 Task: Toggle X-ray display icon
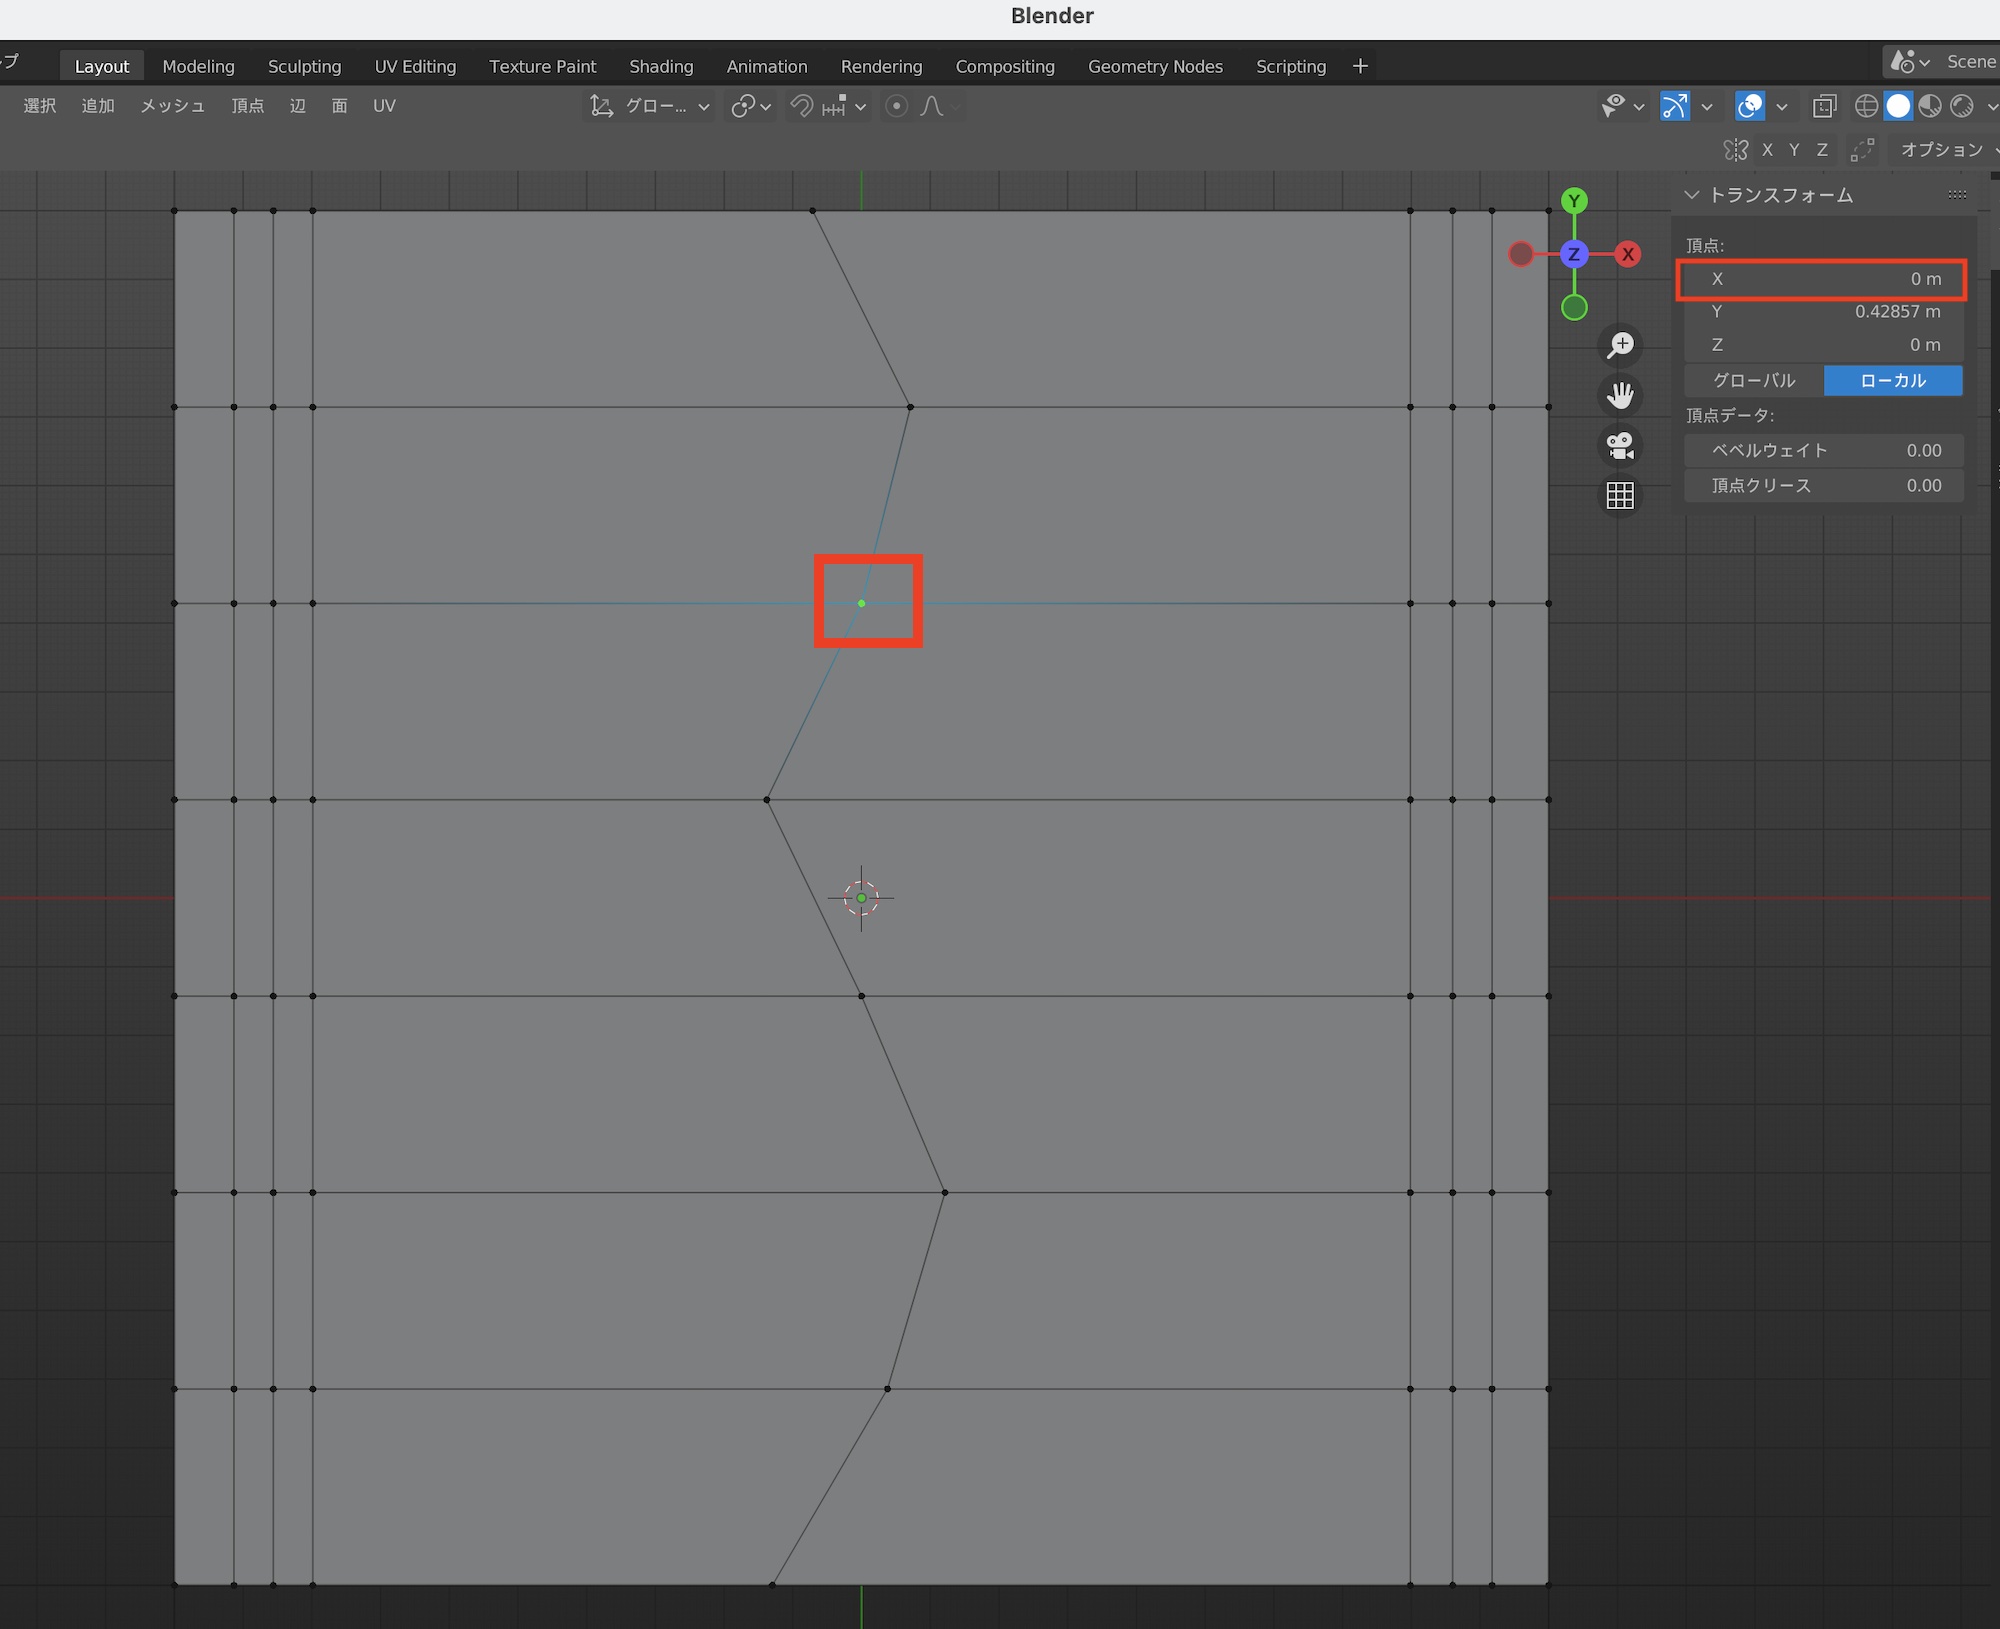pyautogui.click(x=1825, y=106)
